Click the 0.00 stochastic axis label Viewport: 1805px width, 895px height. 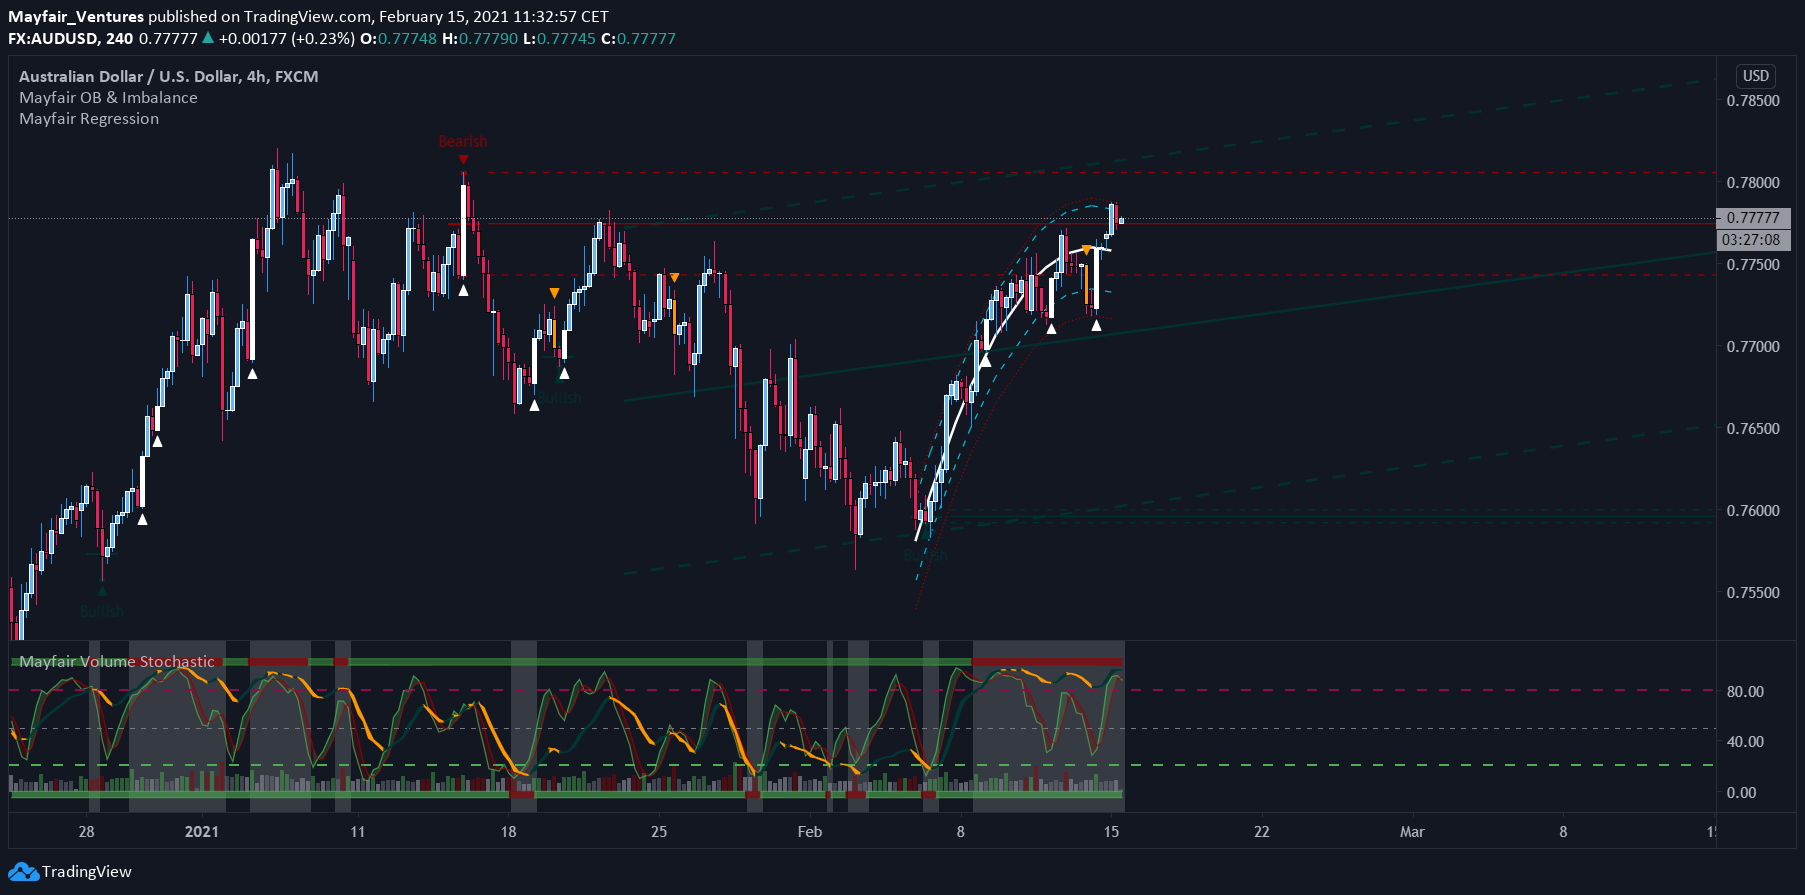click(1741, 792)
